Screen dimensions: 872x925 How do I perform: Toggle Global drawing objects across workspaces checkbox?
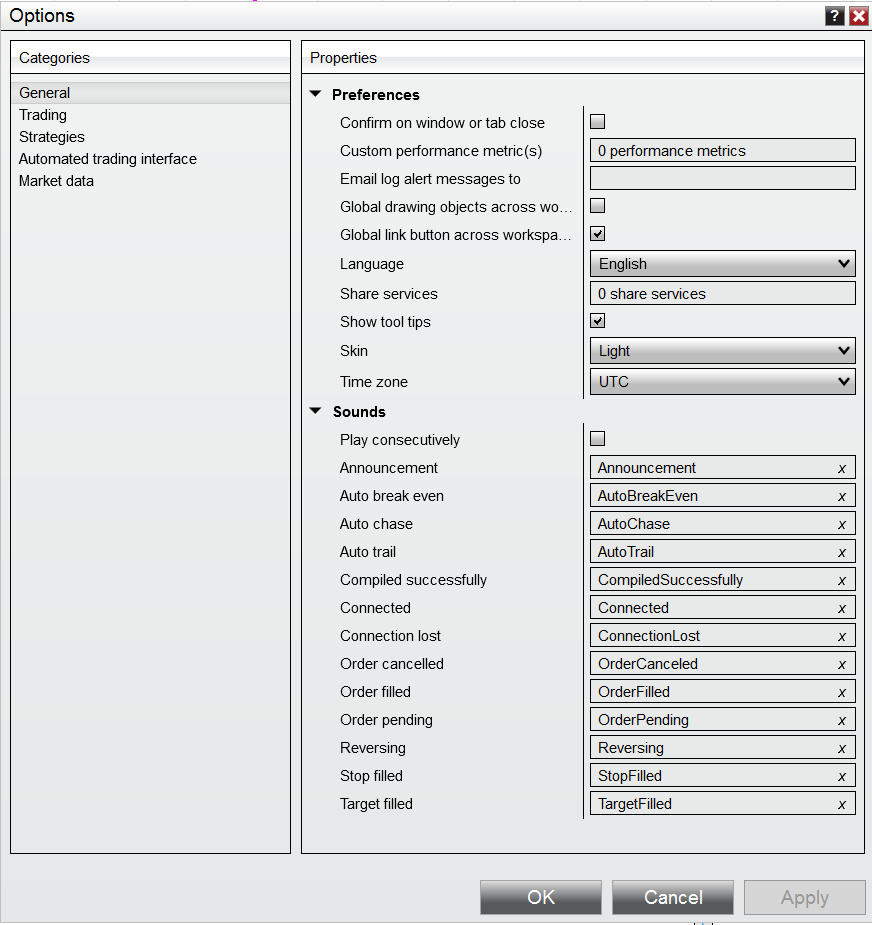(x=598, y=205)
